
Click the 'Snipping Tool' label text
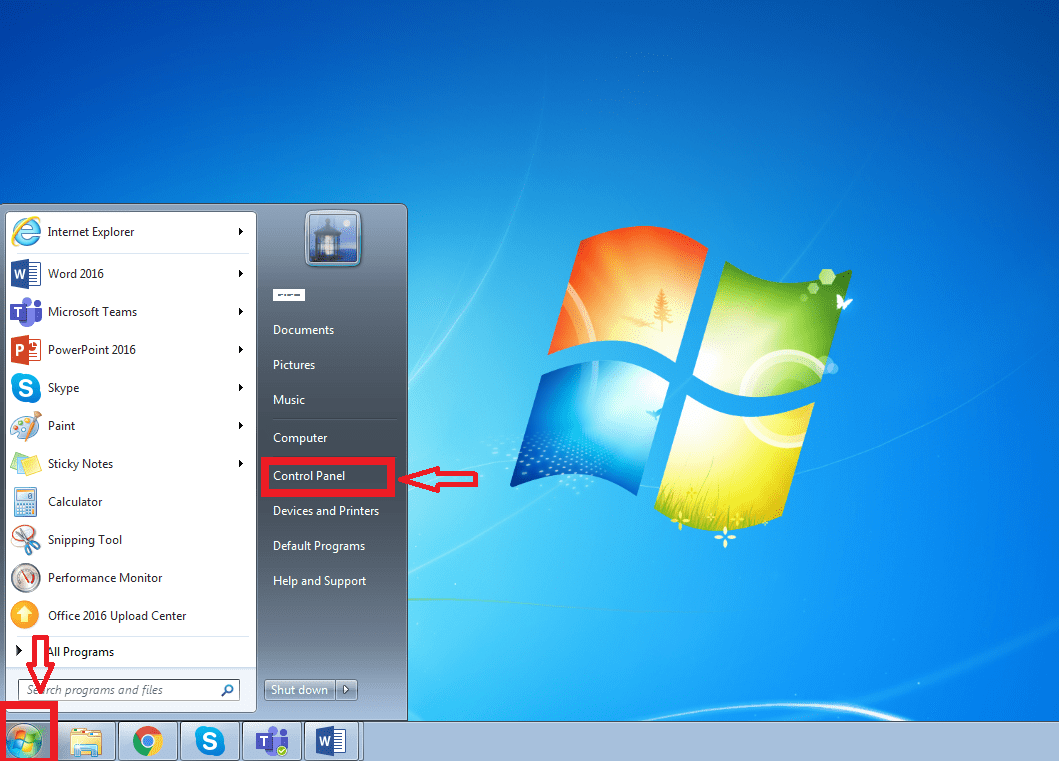point(84,540)
